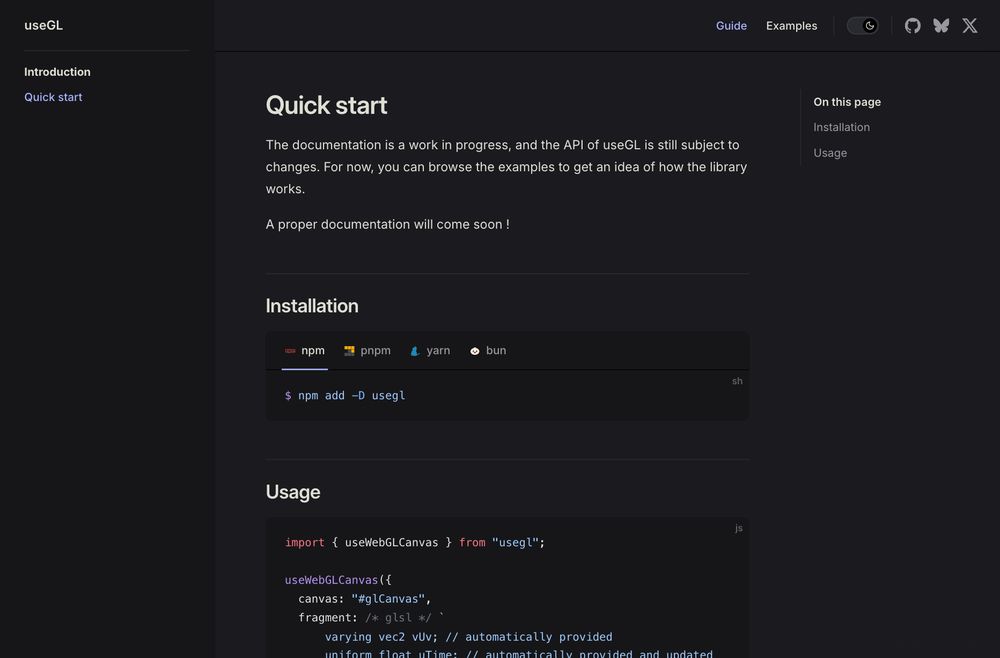Open Quick start in the sidebar
1000x658 pixels.
53,97
